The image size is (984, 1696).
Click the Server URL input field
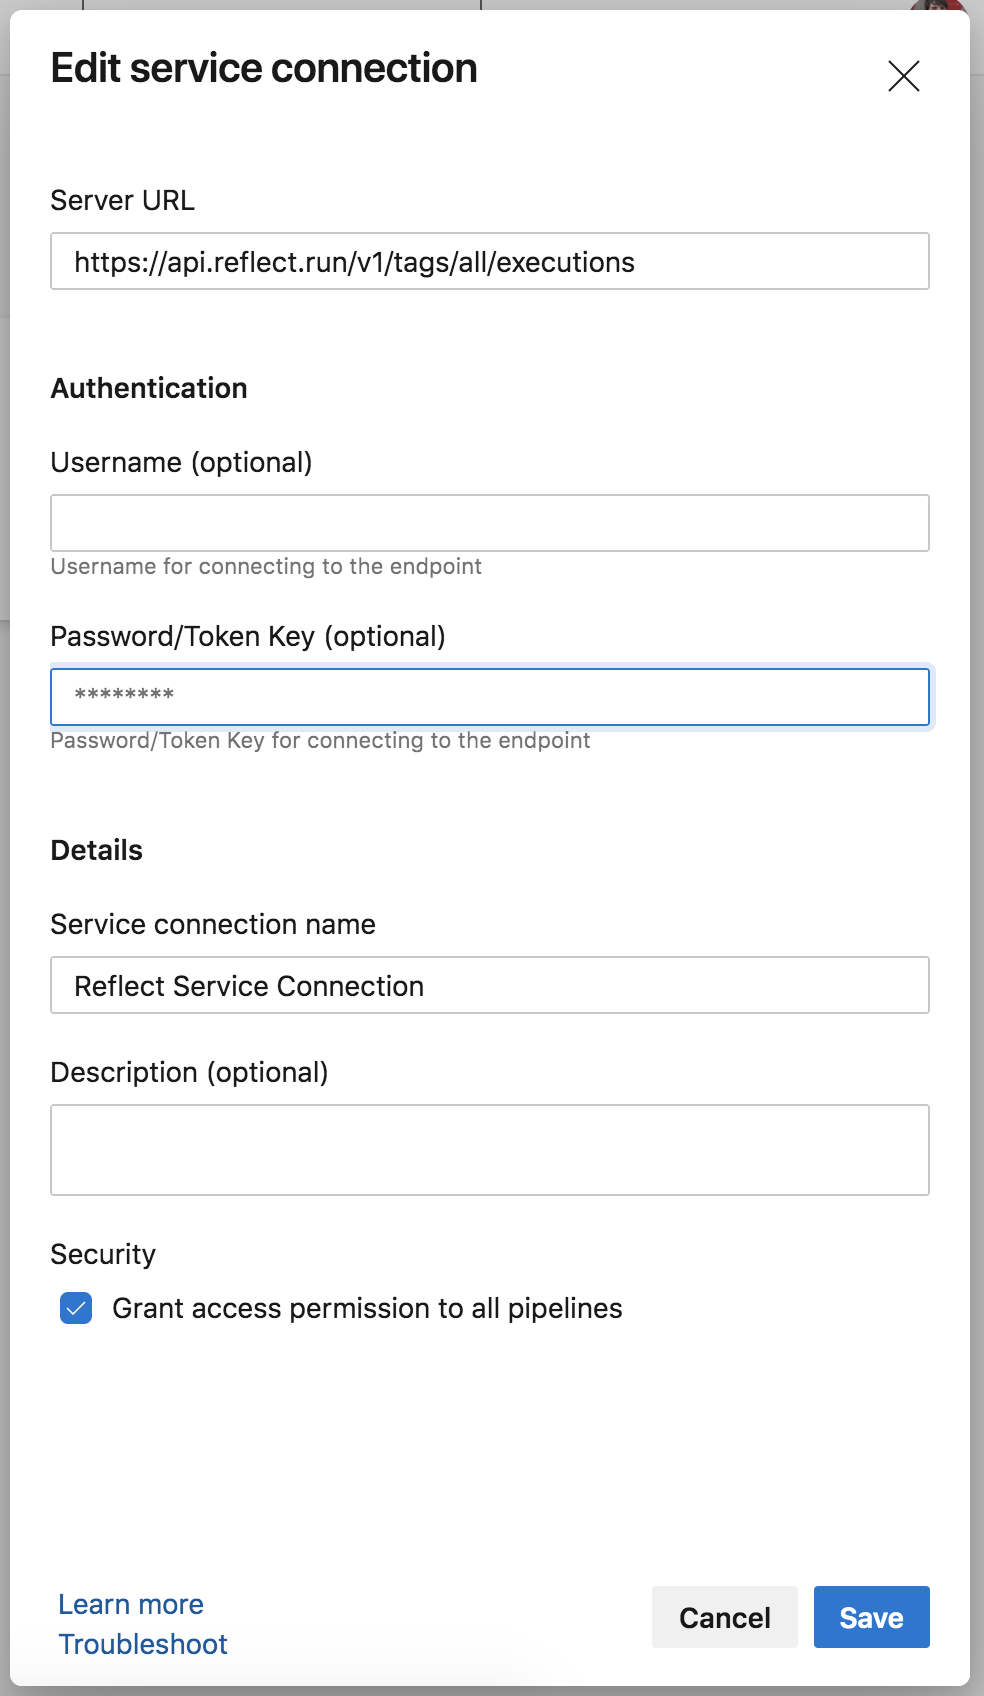pyautogui.click(x=490, y=262)
